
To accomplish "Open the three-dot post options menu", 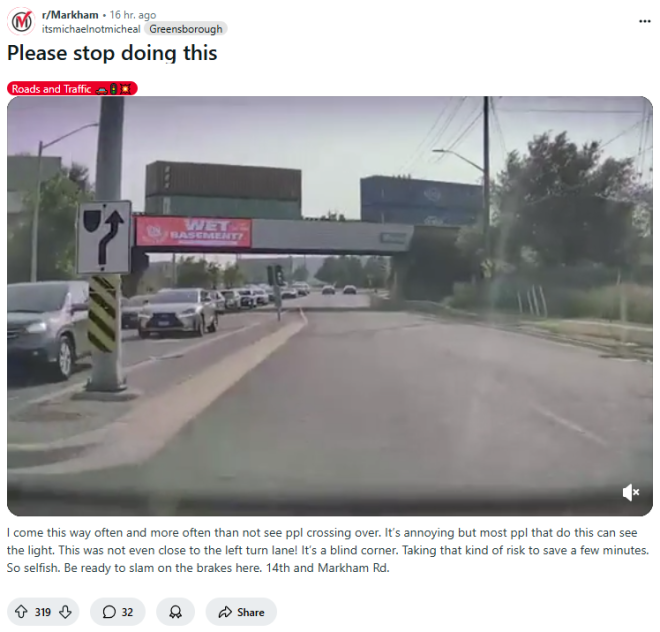I will (644, 21).
